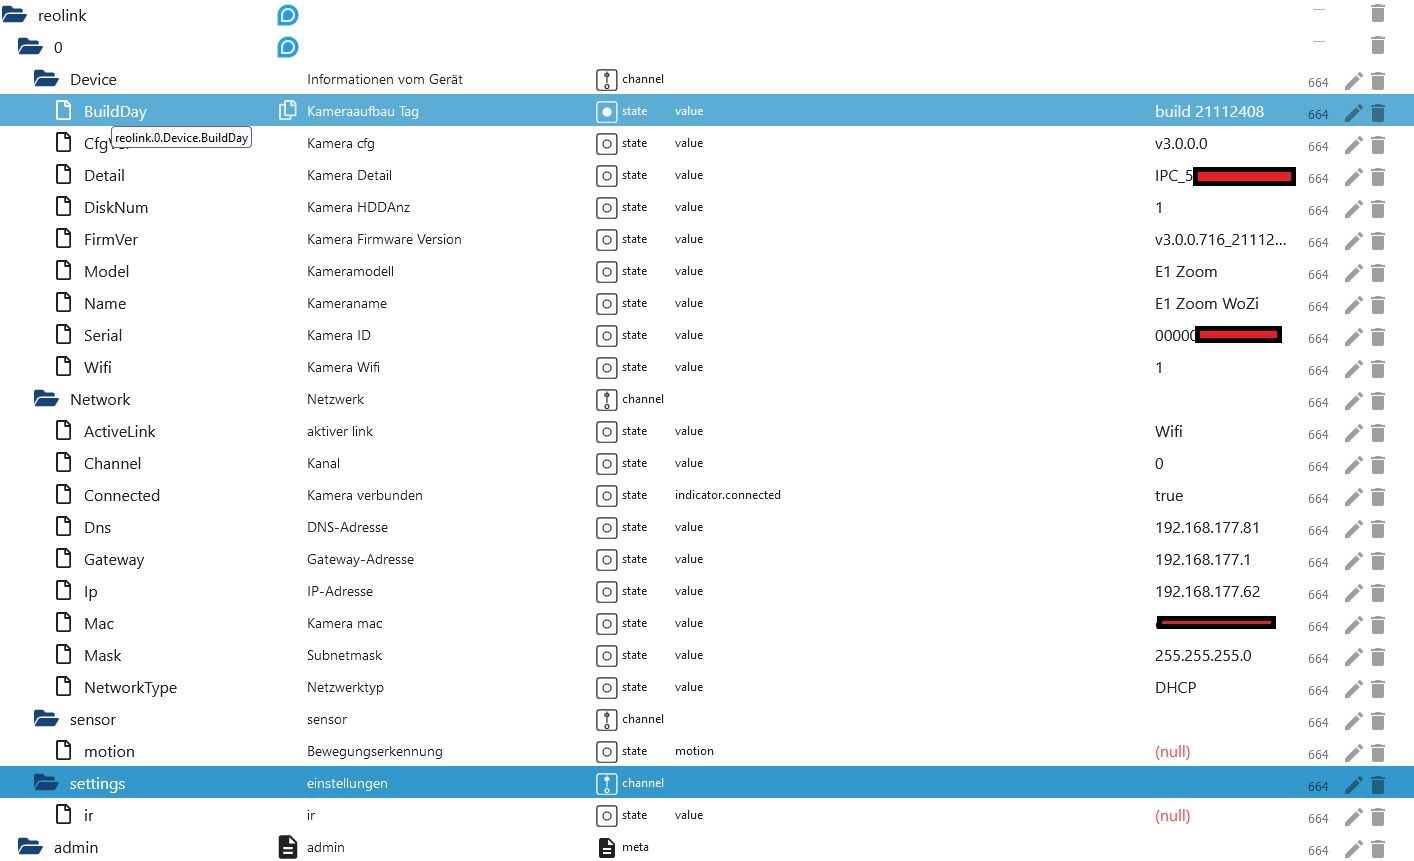Edit the Wifi object
This screenshot has height=861, width=1414.
[x=1353, y=369]
